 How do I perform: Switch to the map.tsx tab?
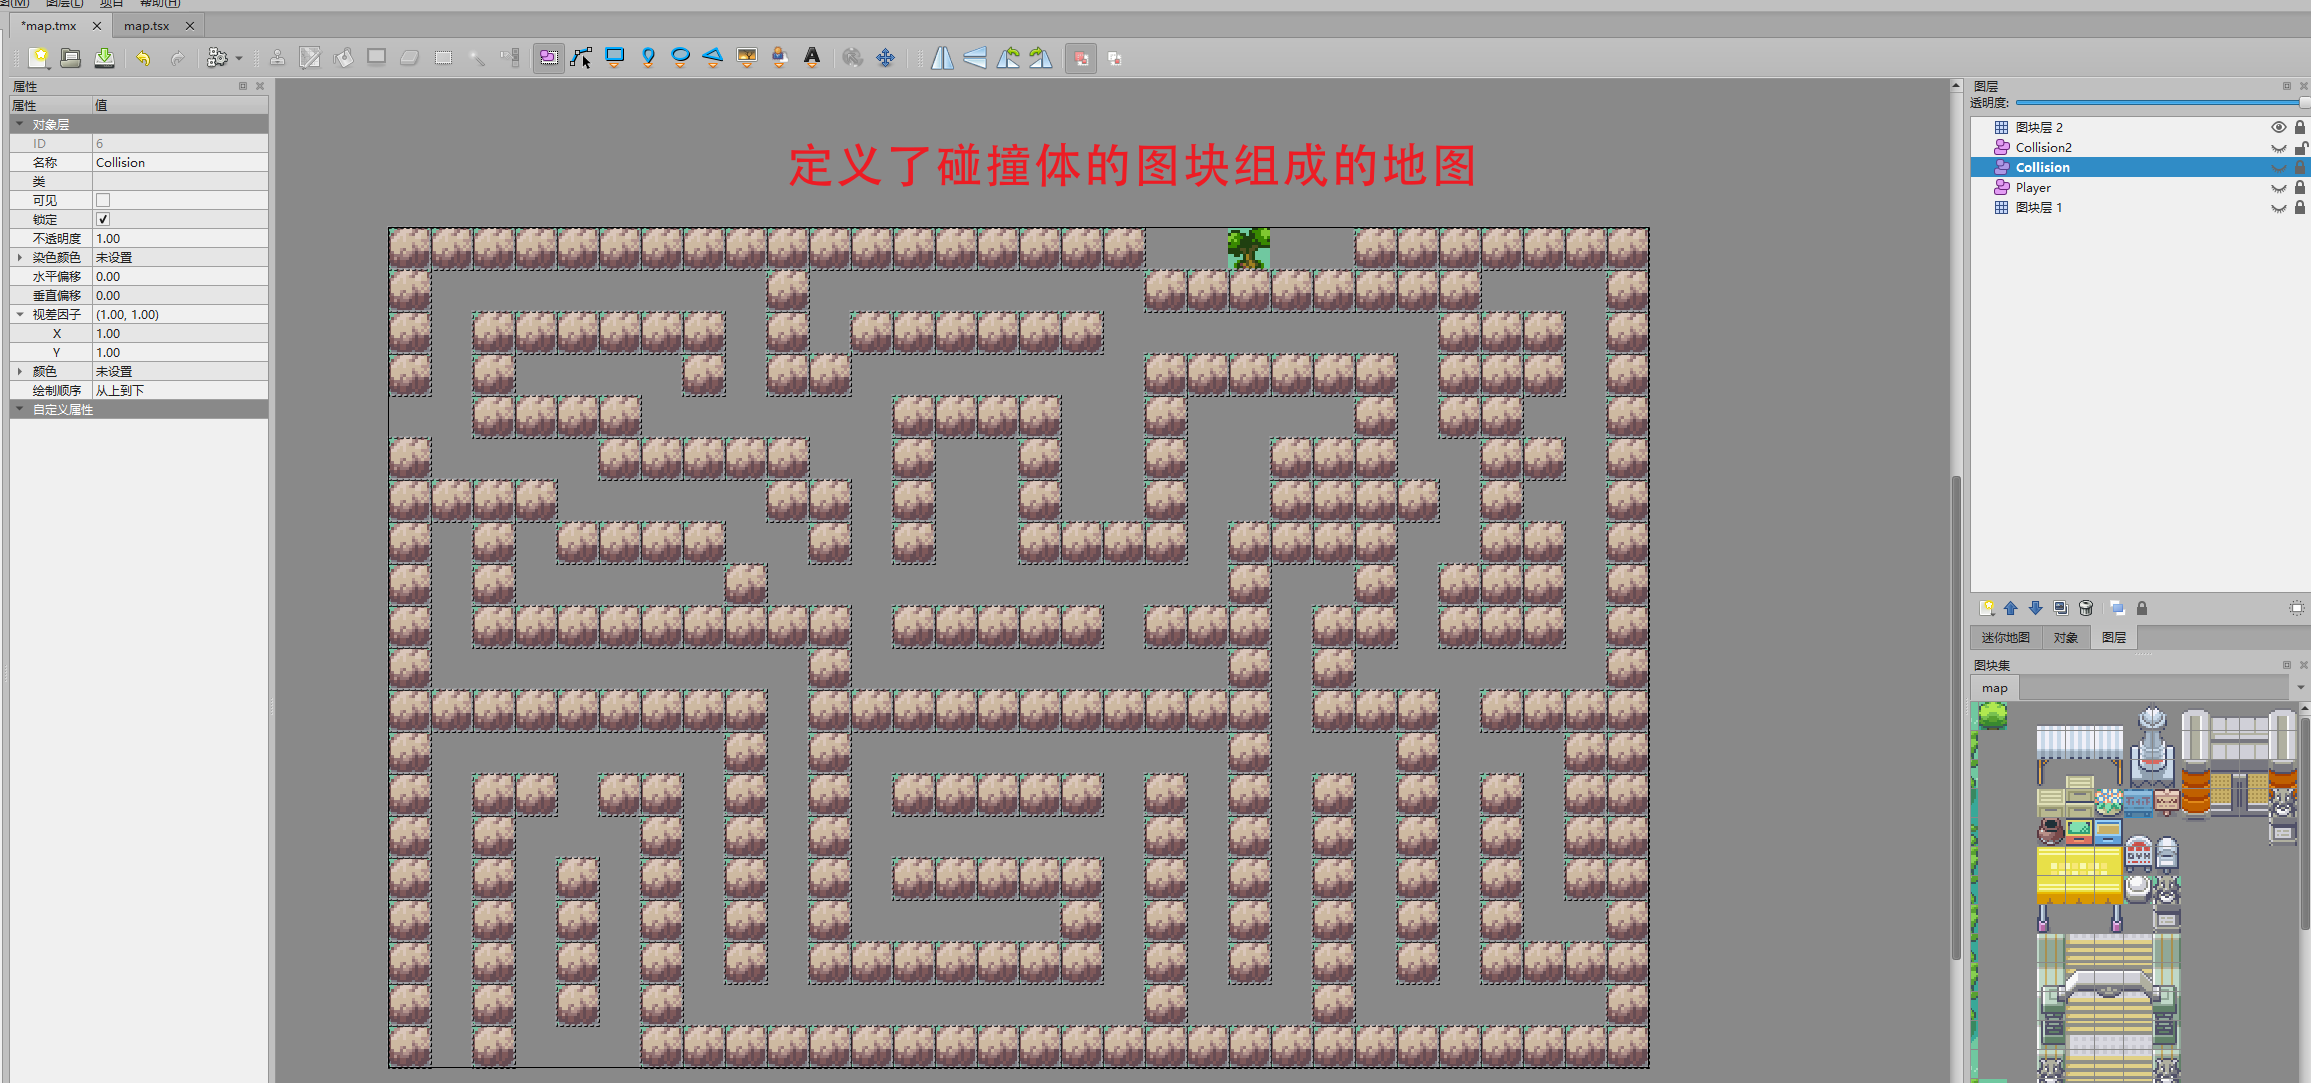coord(146,26)
